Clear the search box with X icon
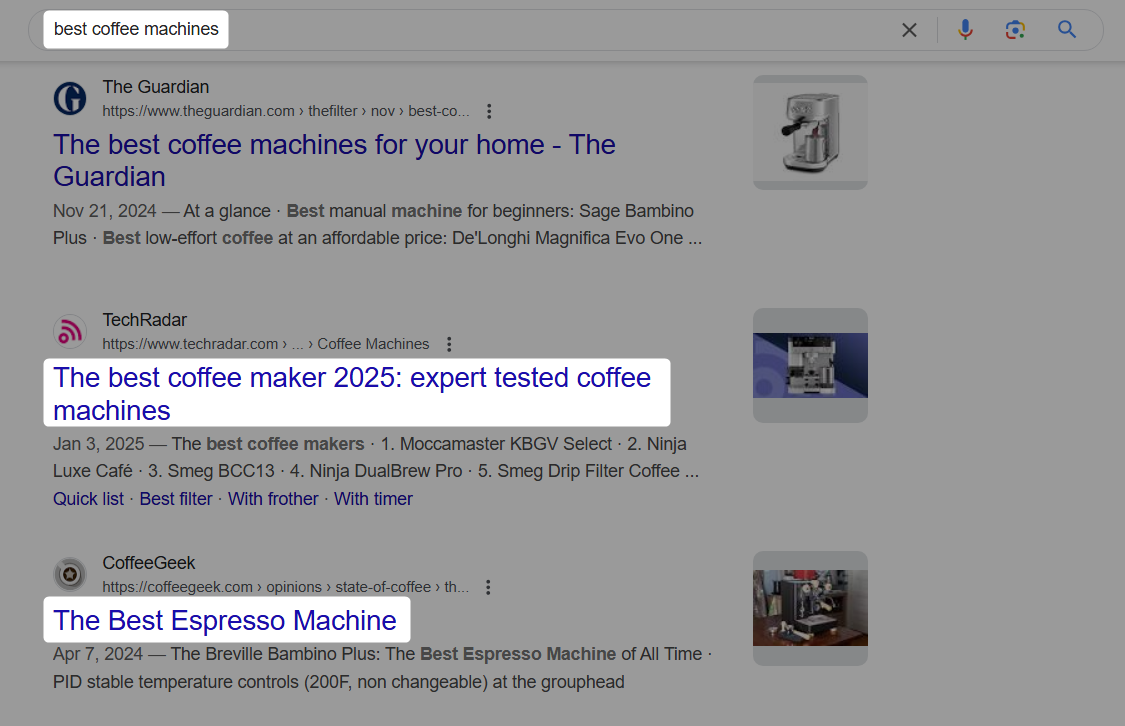Viewport: 1125px width, 726px height. [x=909, y=30]
